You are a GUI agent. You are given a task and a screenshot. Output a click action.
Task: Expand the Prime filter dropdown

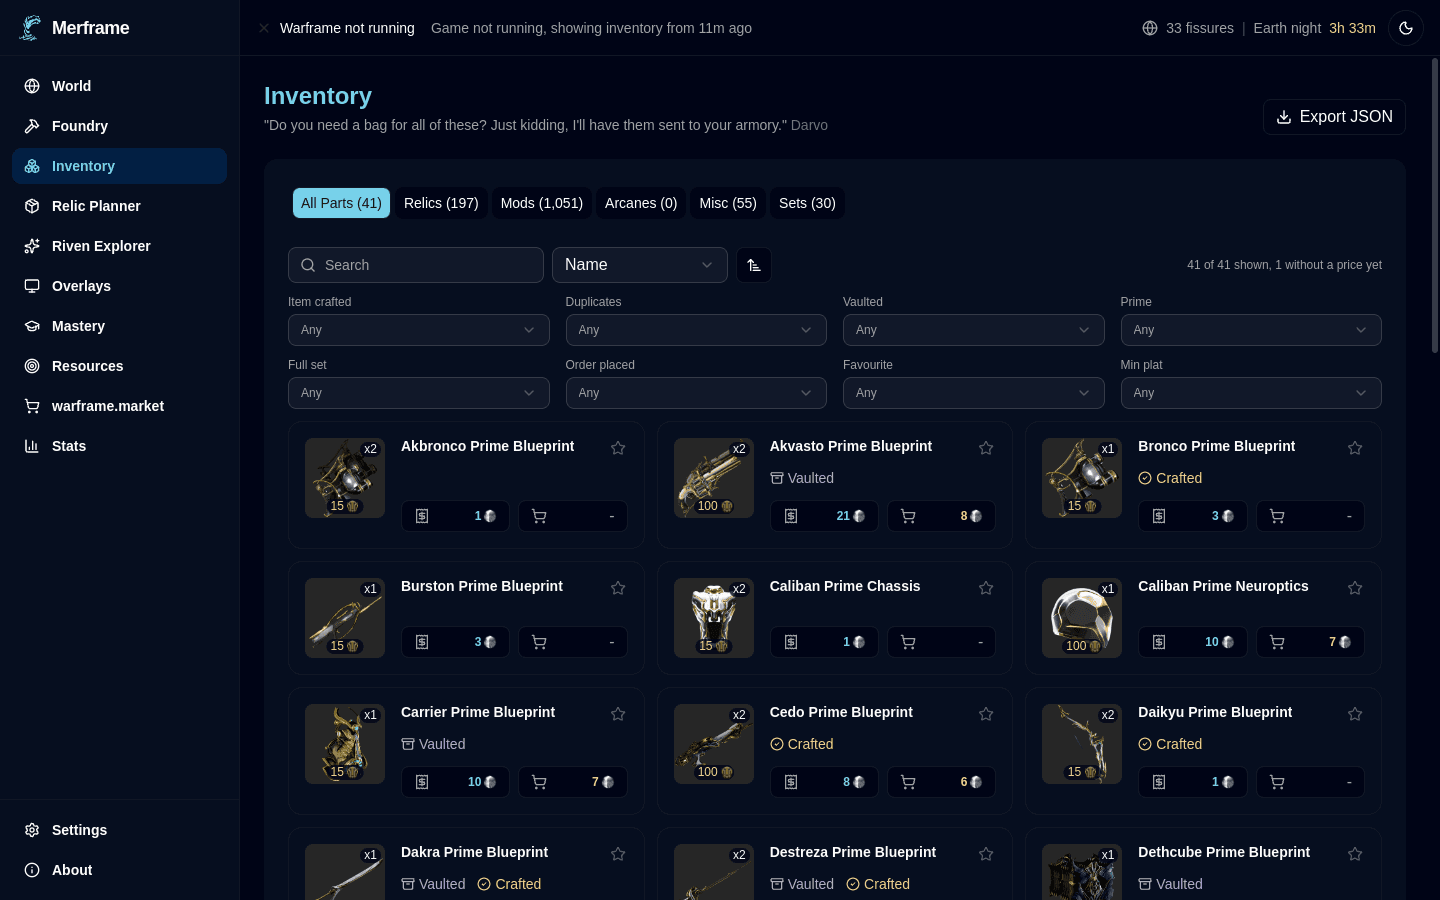point(1251,330)
